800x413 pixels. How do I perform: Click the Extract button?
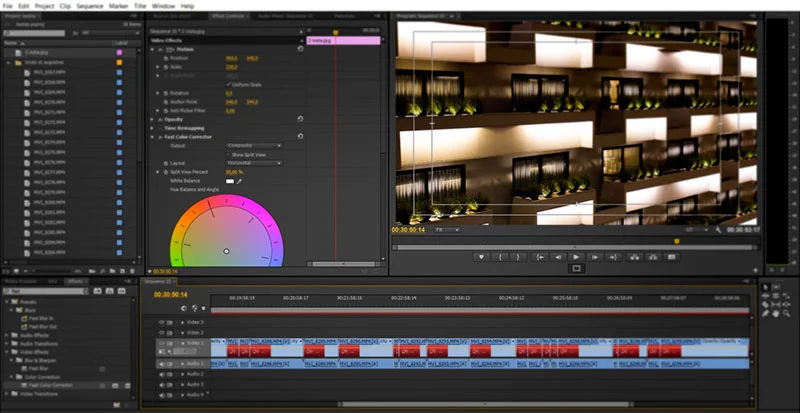coord(653,257)
